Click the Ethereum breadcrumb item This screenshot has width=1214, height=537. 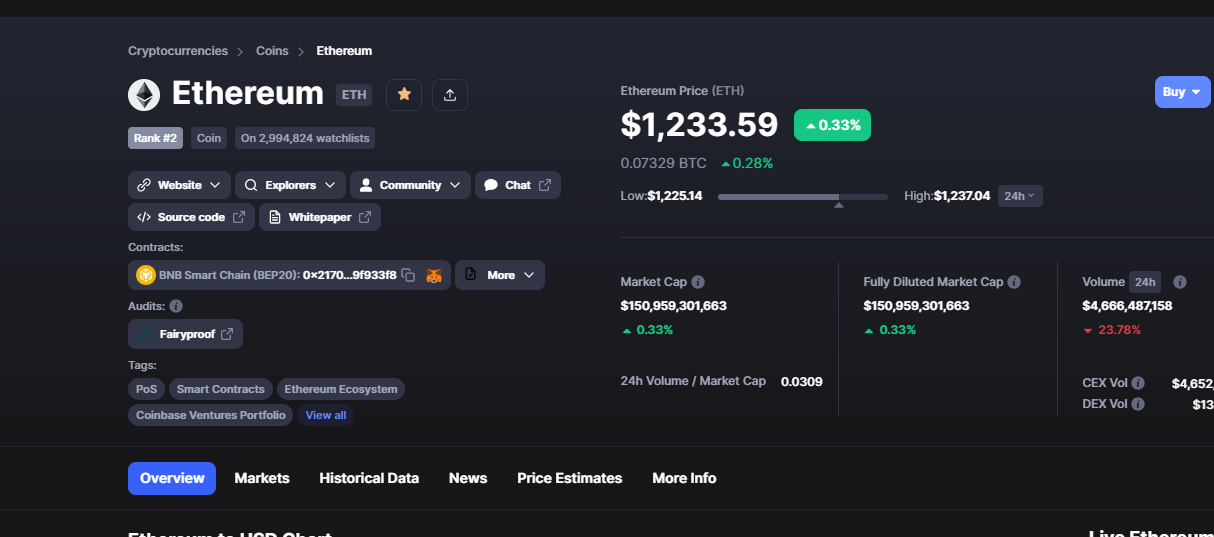click(344, 51)
